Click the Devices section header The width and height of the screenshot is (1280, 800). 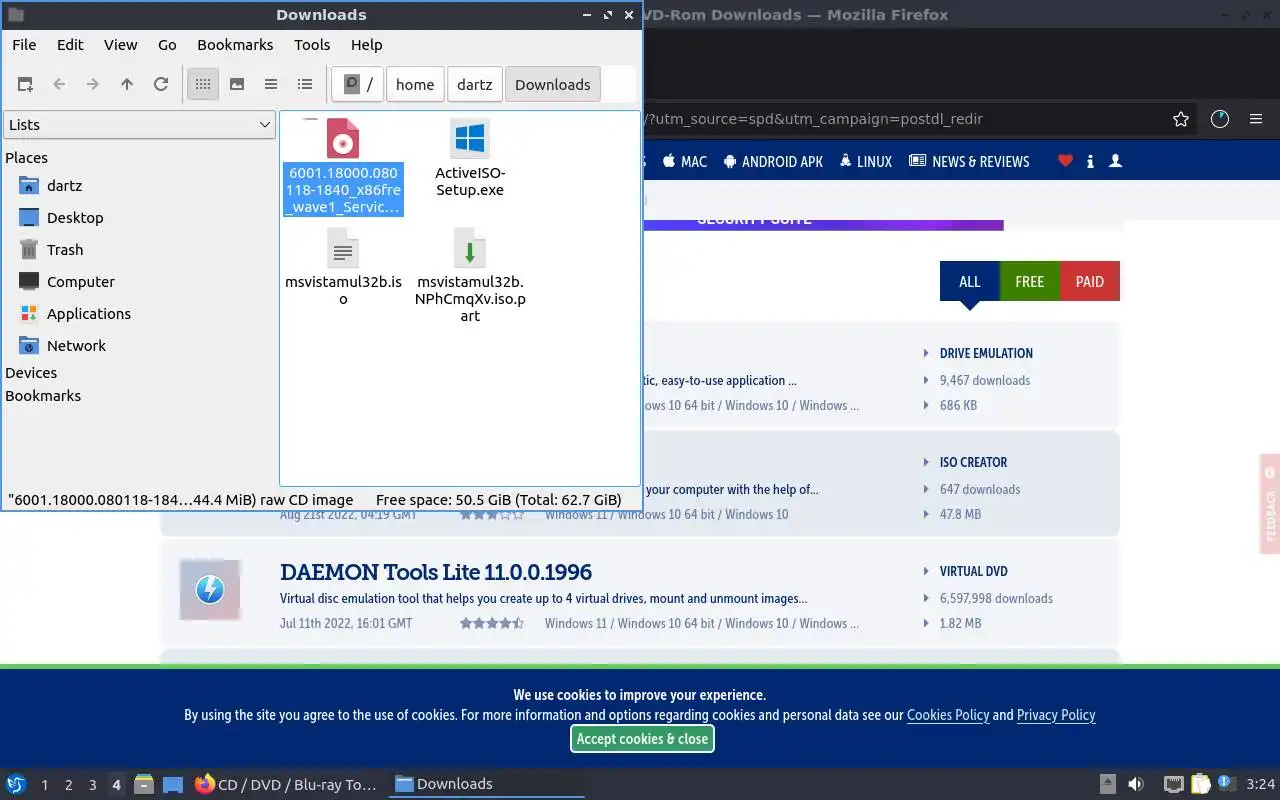tap(31, 373)
